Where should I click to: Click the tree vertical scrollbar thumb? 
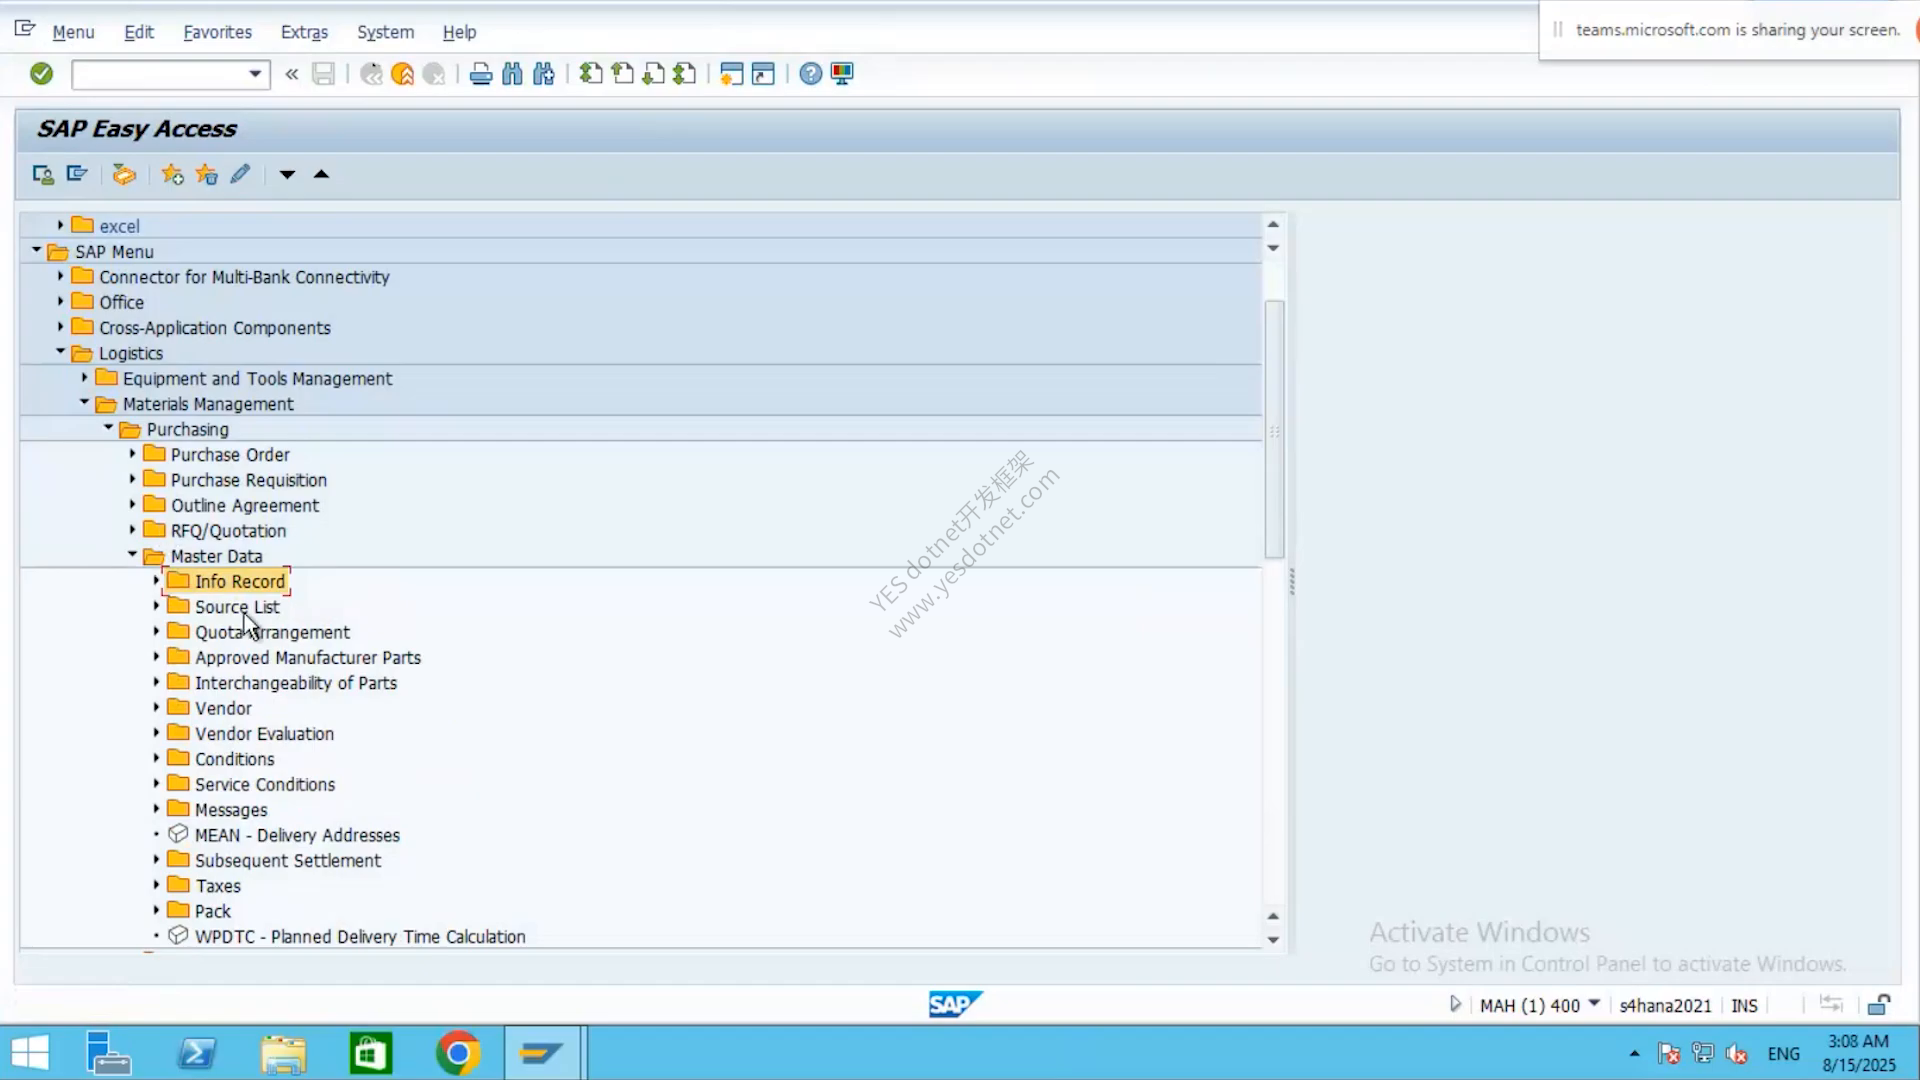click(1274, 429)
